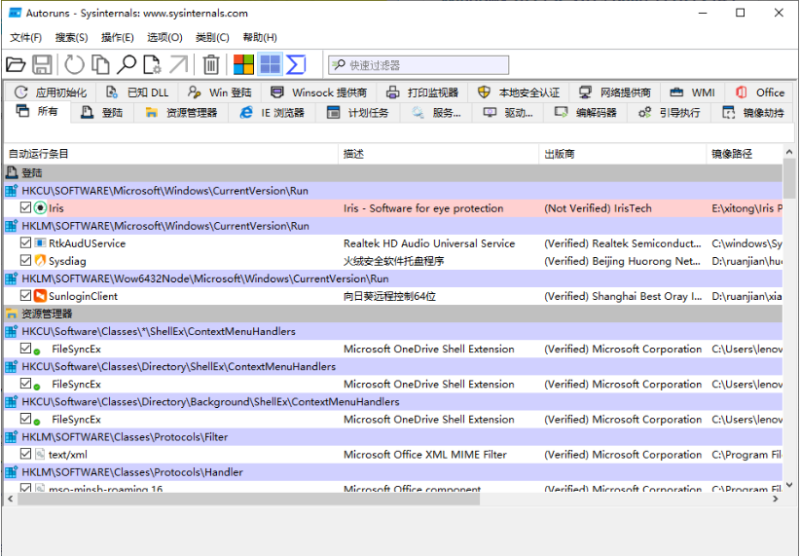Screen dimensions: 800x556
Task: Click the file properties toolbar icon
Action: 152,65
